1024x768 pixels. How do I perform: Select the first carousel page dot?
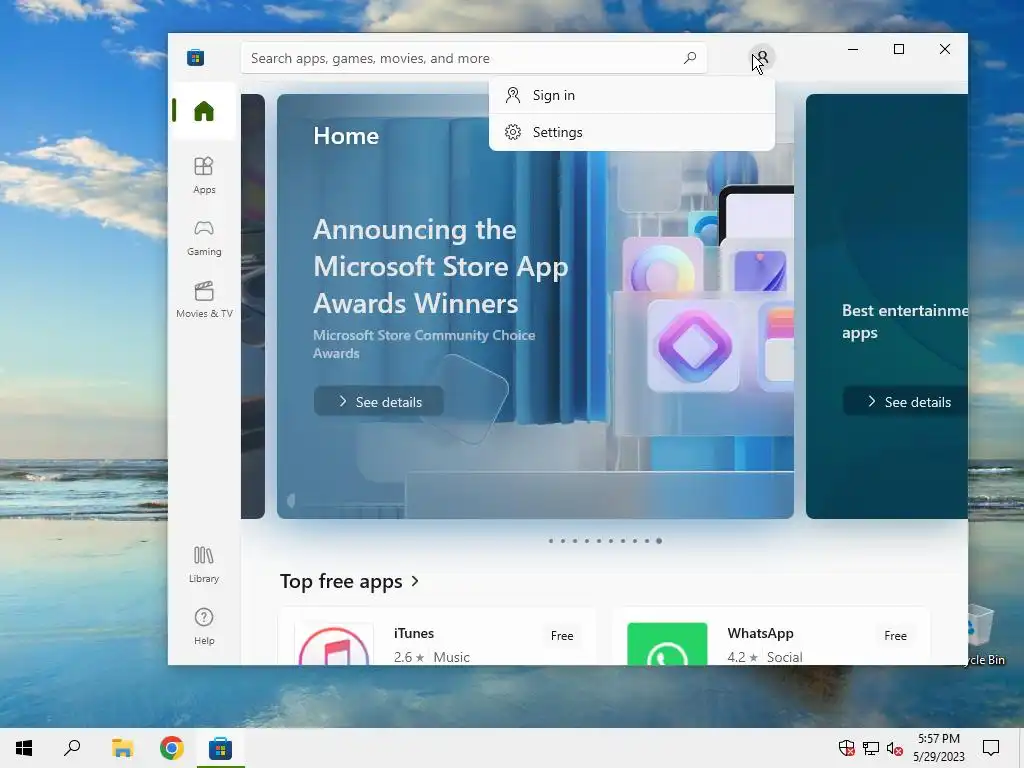click(551, 541)
